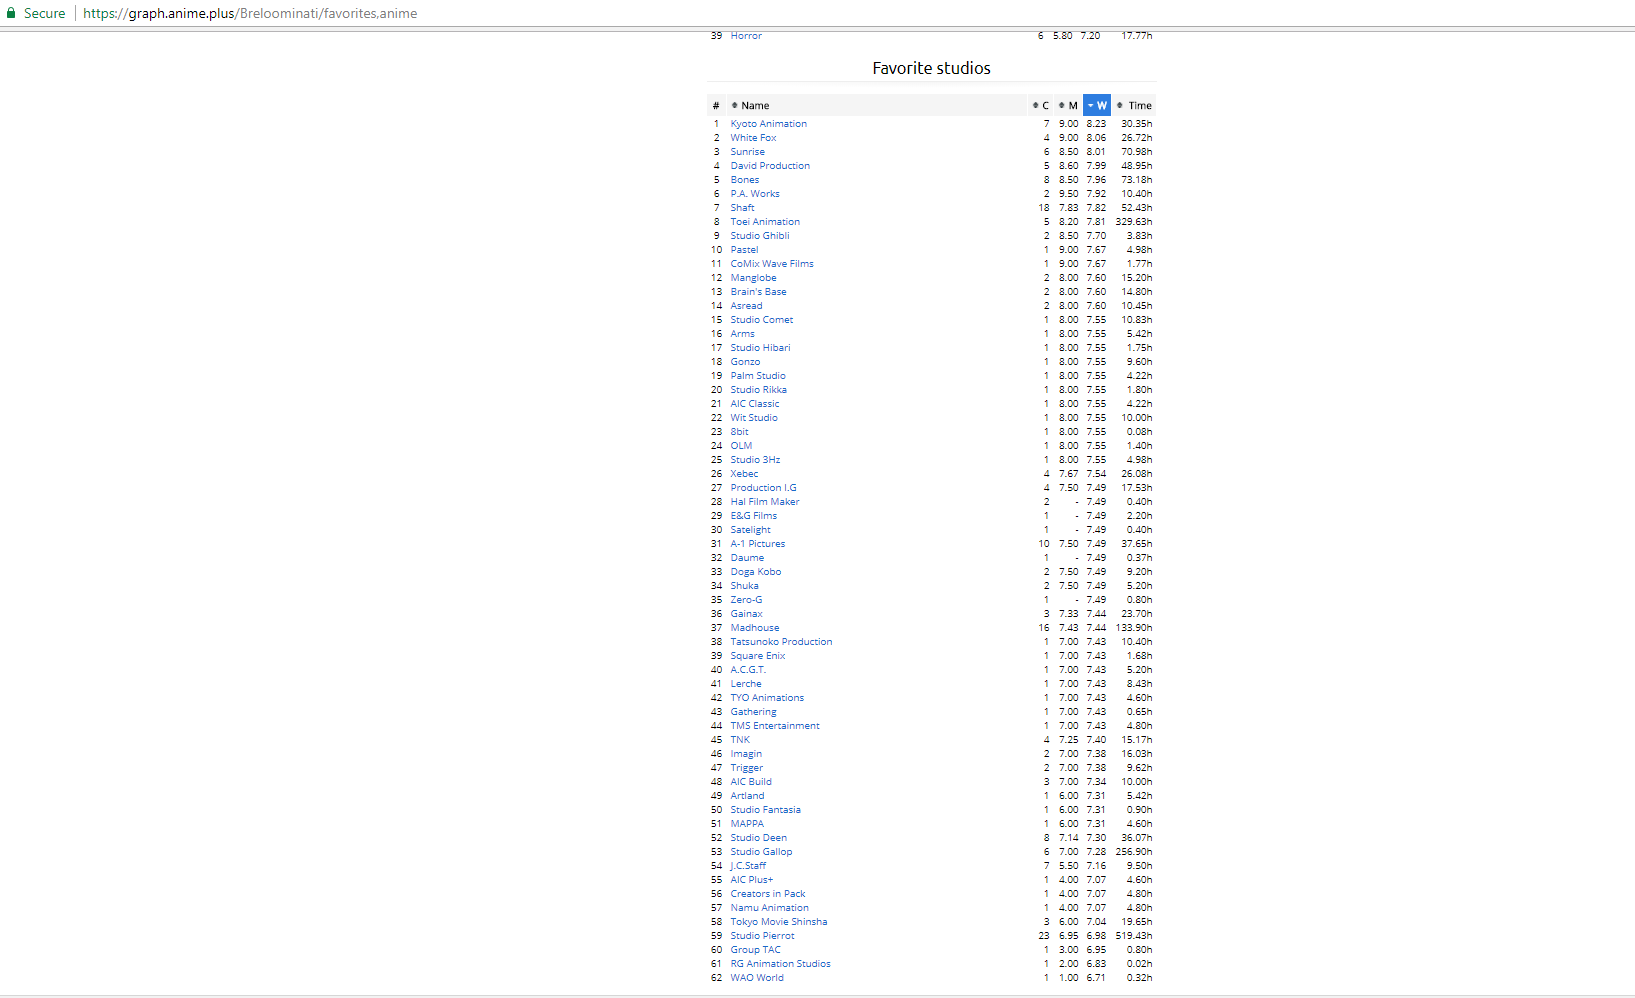Open Sunrise studio link
The image size is (1635, 998).
[747, 152]
